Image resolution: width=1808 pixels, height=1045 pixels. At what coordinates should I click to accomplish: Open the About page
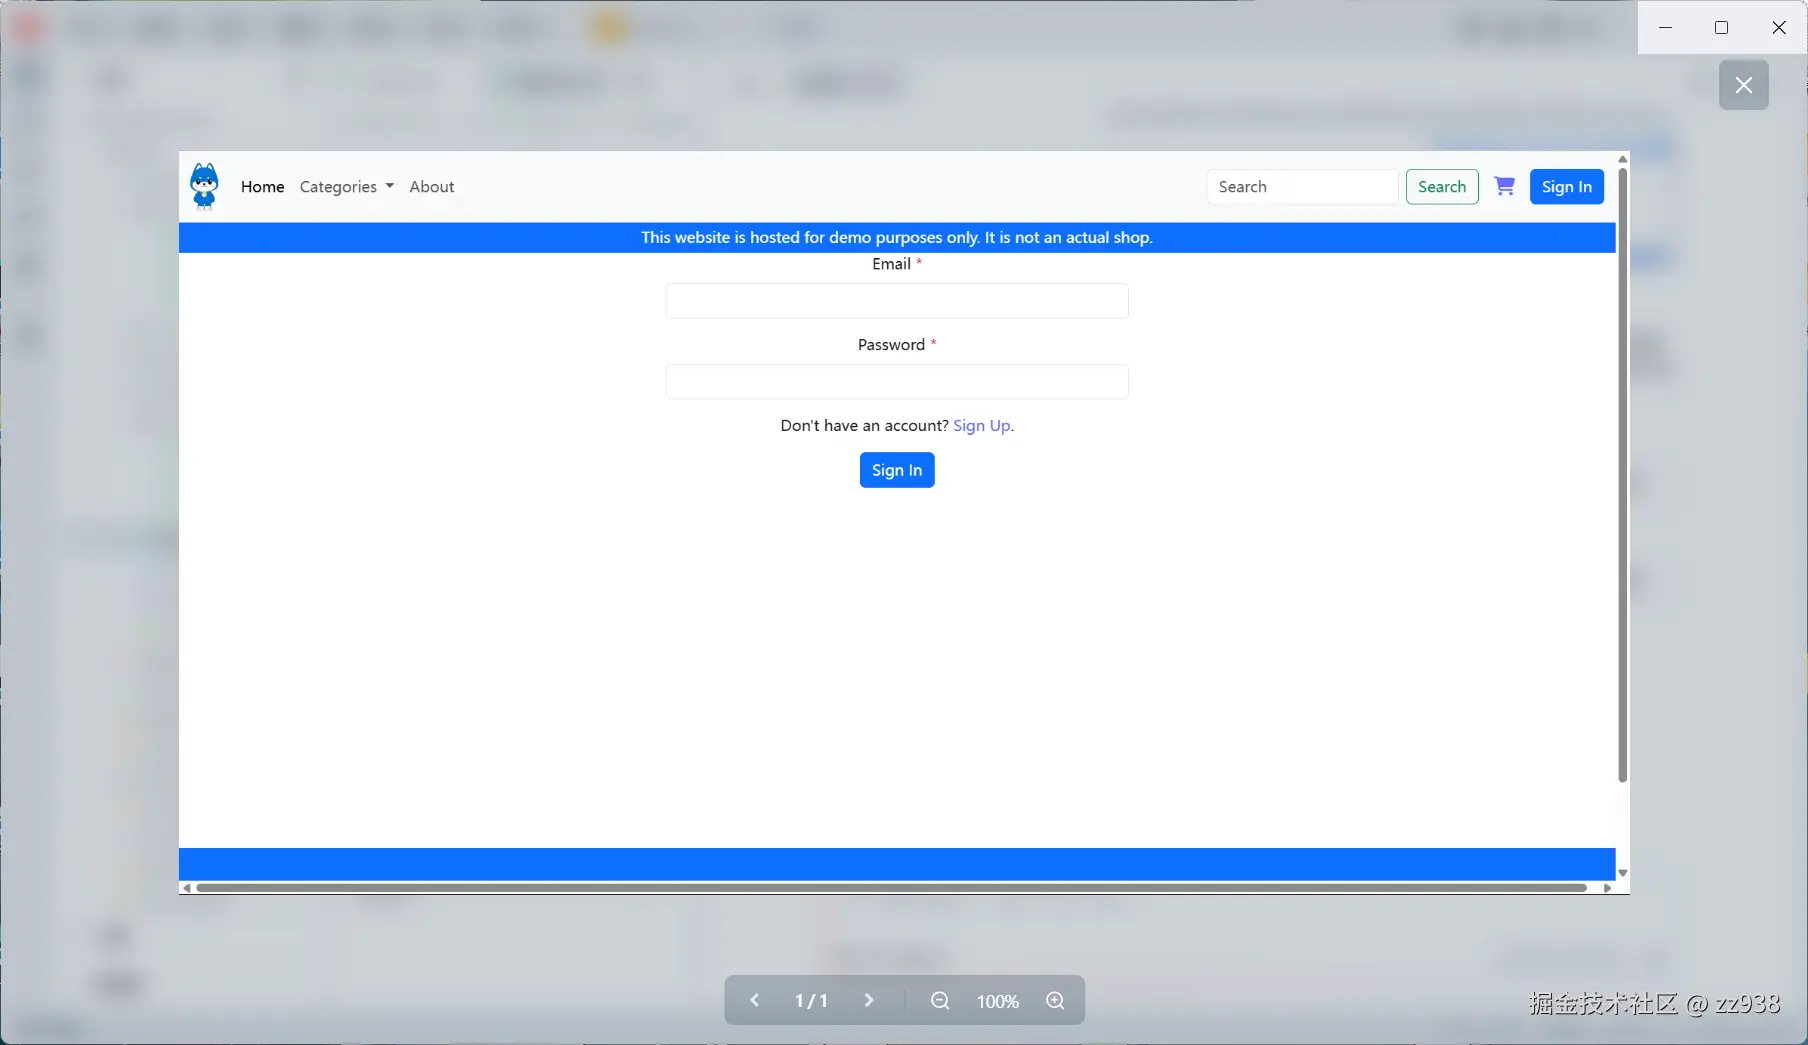(431, 187)
